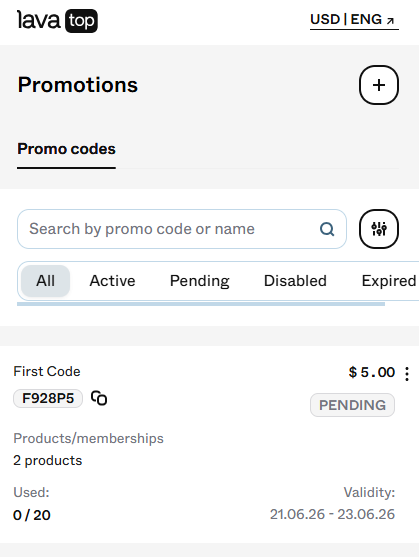This screenshot has width=419, height=557.
Task: Select the All status filter
Action: pos(45,281)
